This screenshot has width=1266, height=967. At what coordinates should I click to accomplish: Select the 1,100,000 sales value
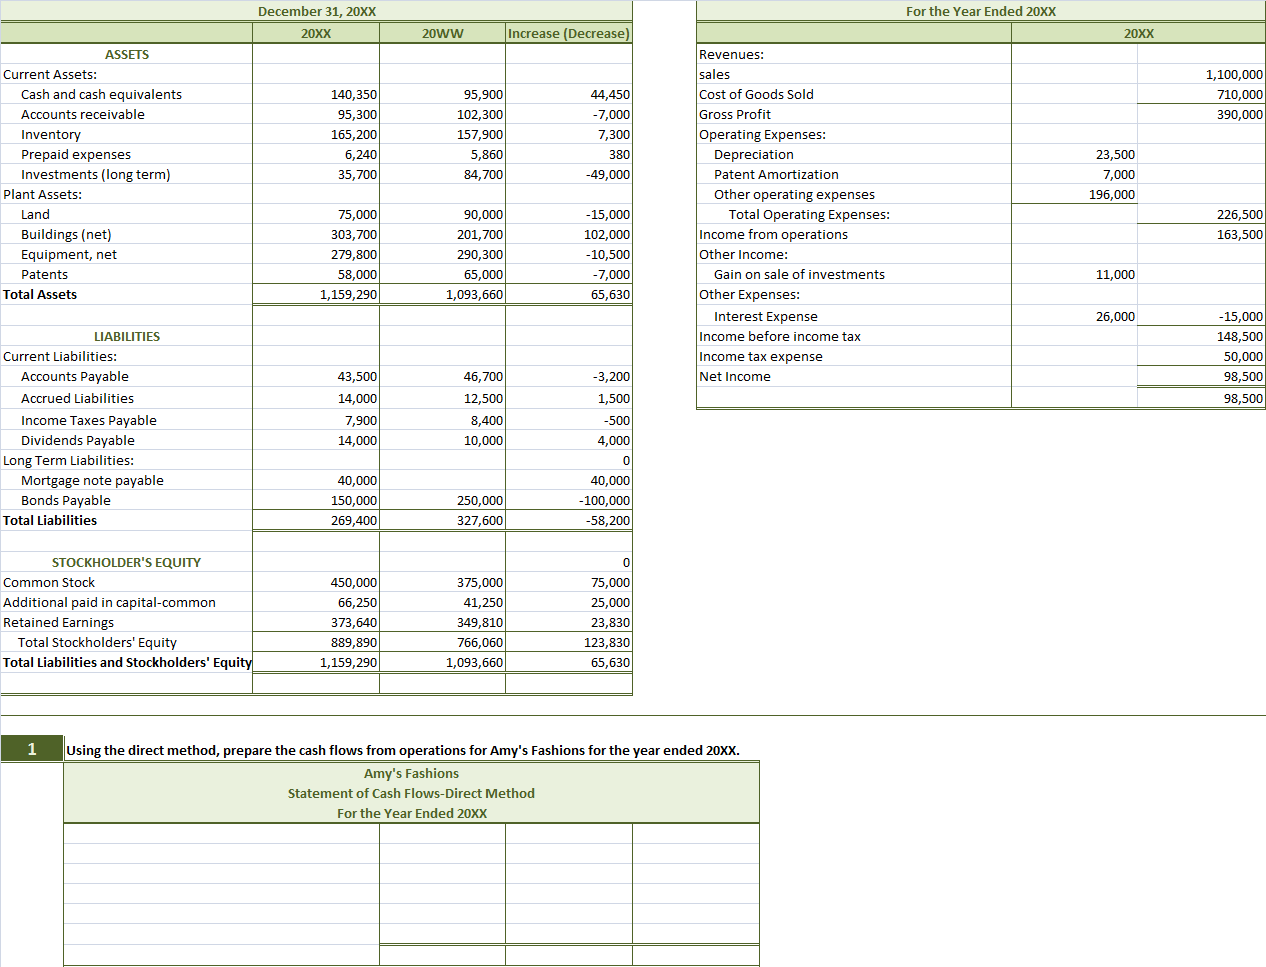click(1234, 74)
